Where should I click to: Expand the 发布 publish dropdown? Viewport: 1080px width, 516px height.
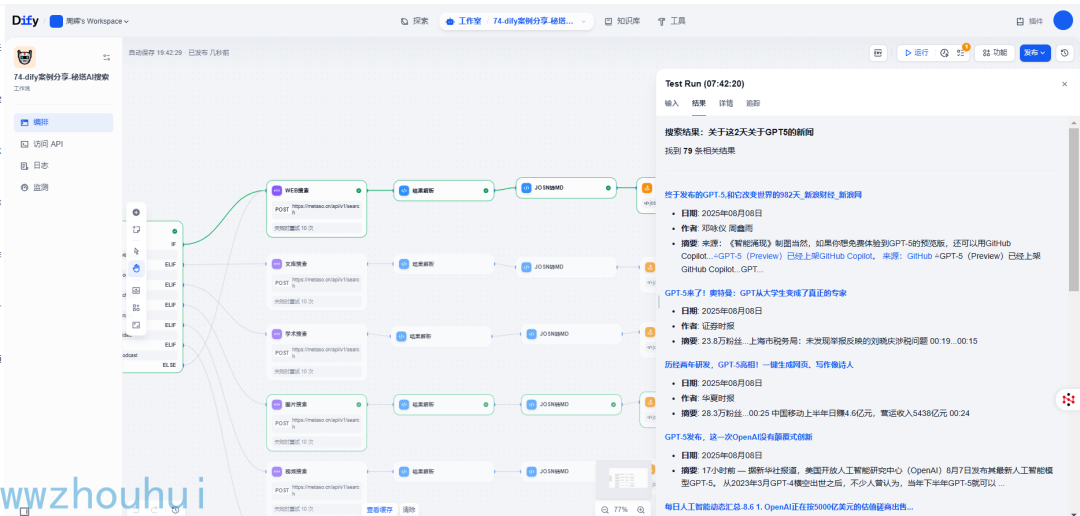(1035, 53)
